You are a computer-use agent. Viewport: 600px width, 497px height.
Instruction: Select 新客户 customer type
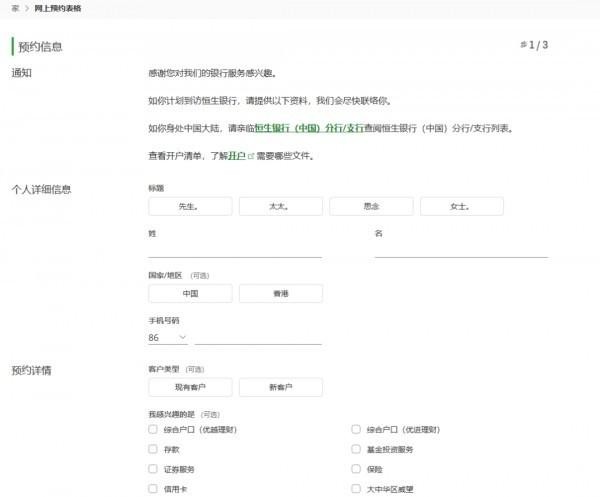pos(280,387)
